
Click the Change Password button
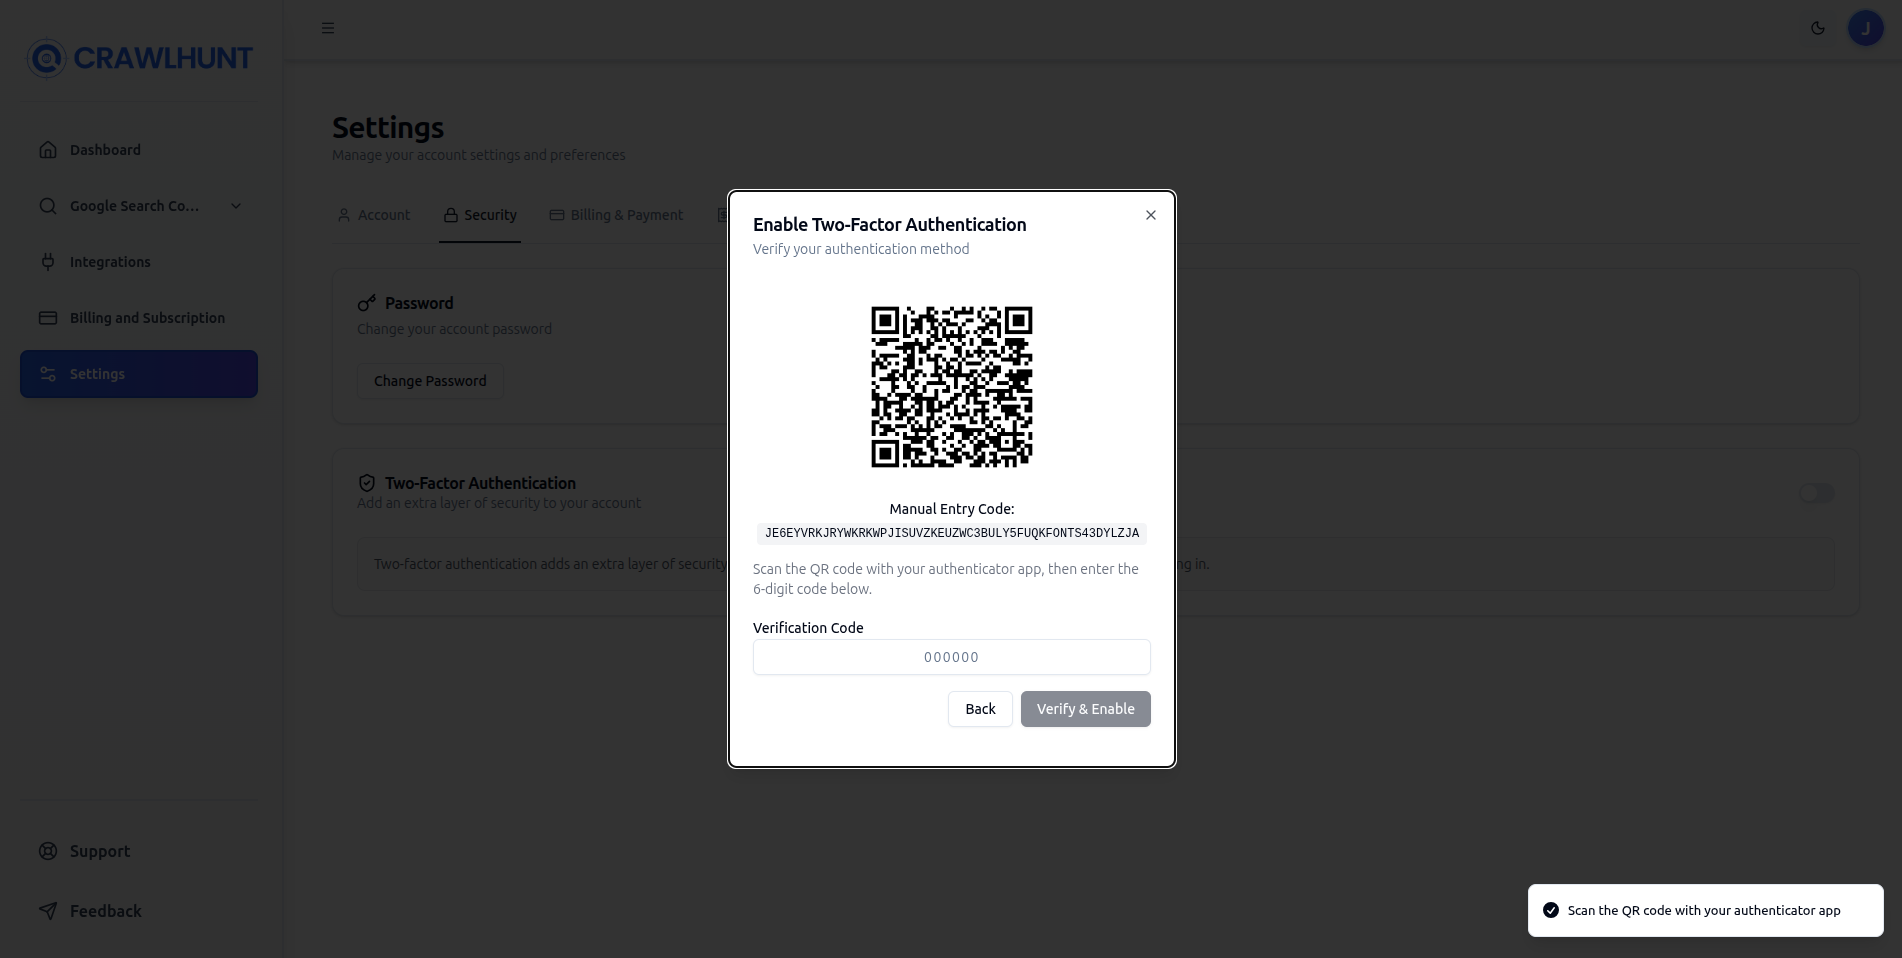[x=429, y=380]
